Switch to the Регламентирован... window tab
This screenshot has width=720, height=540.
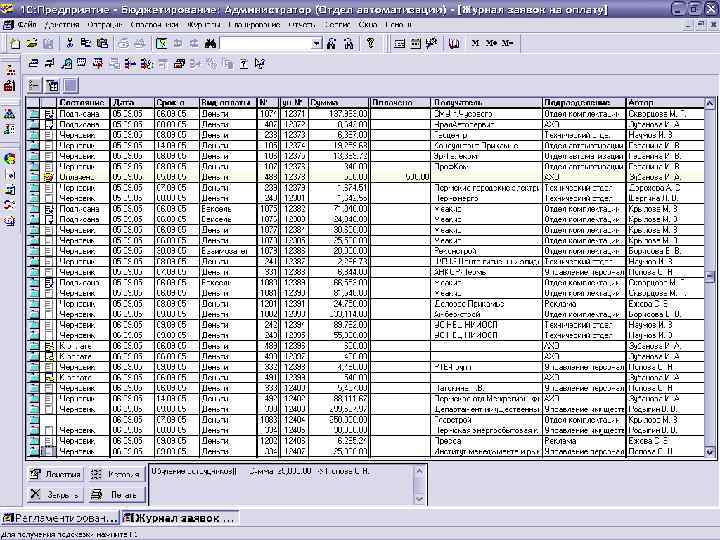point(60,518)
